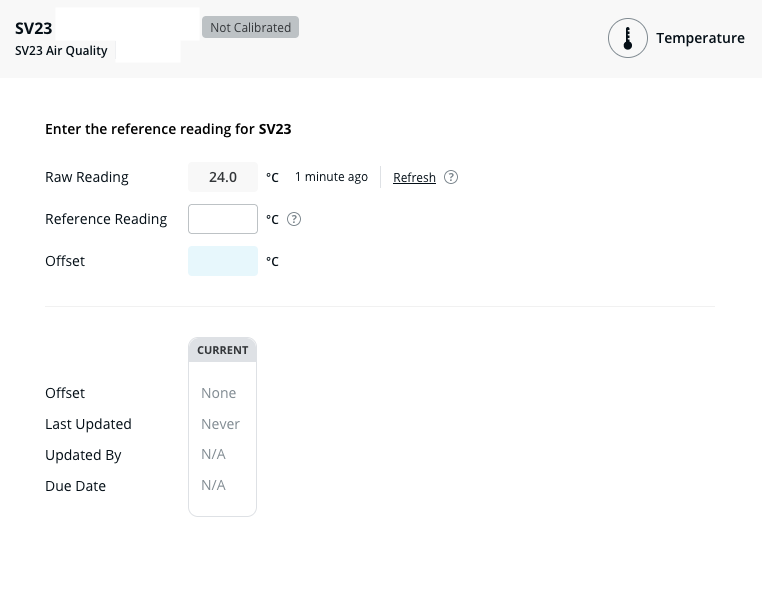Viewport: 762px width, 598px height.
Task: Click the '1 minute ago' timestamp
Action: coord(331,177)
